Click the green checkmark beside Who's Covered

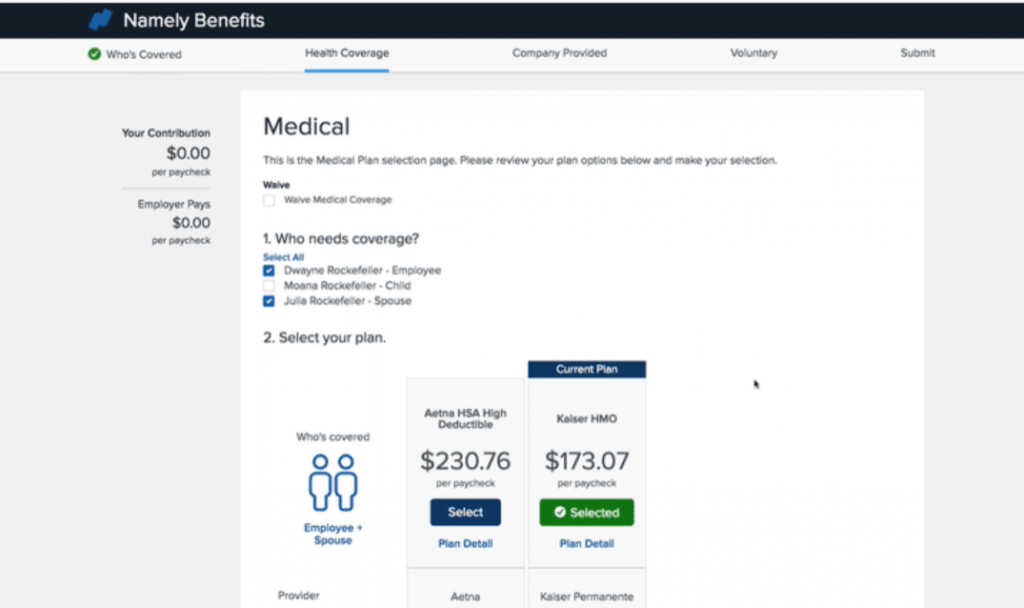(94, 54)
